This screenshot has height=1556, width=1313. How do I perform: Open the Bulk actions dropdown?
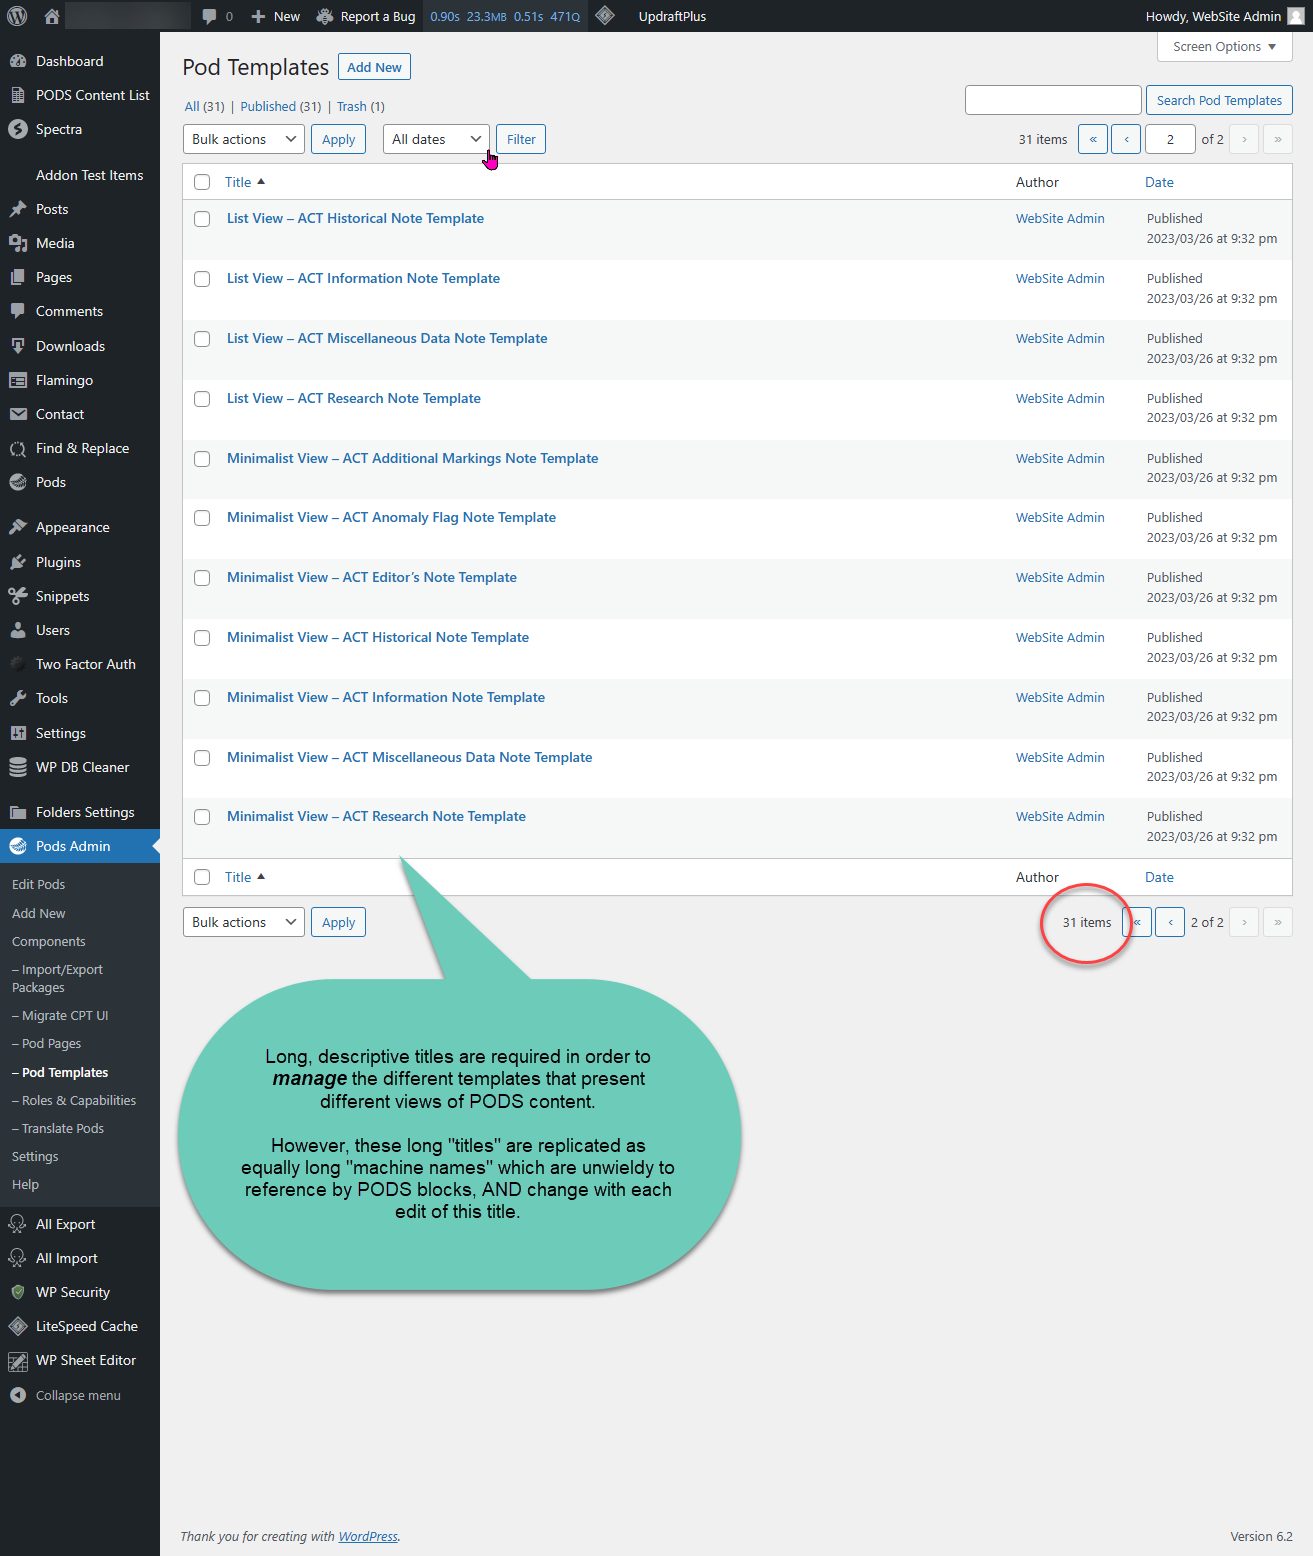coord(243,139)
